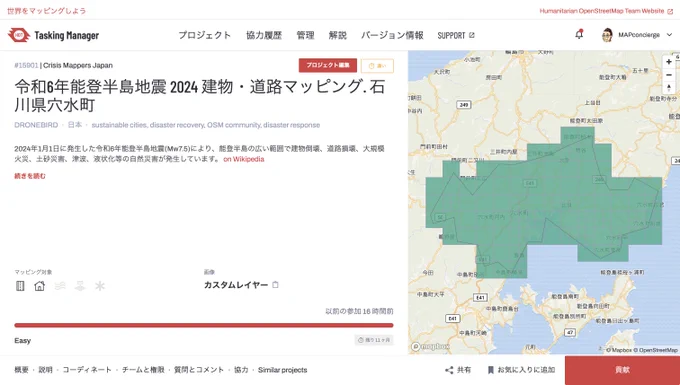Viewport: 680px width, 385px height.
Task: Click the bookmark favorites icon
Action: coord(490,370)
